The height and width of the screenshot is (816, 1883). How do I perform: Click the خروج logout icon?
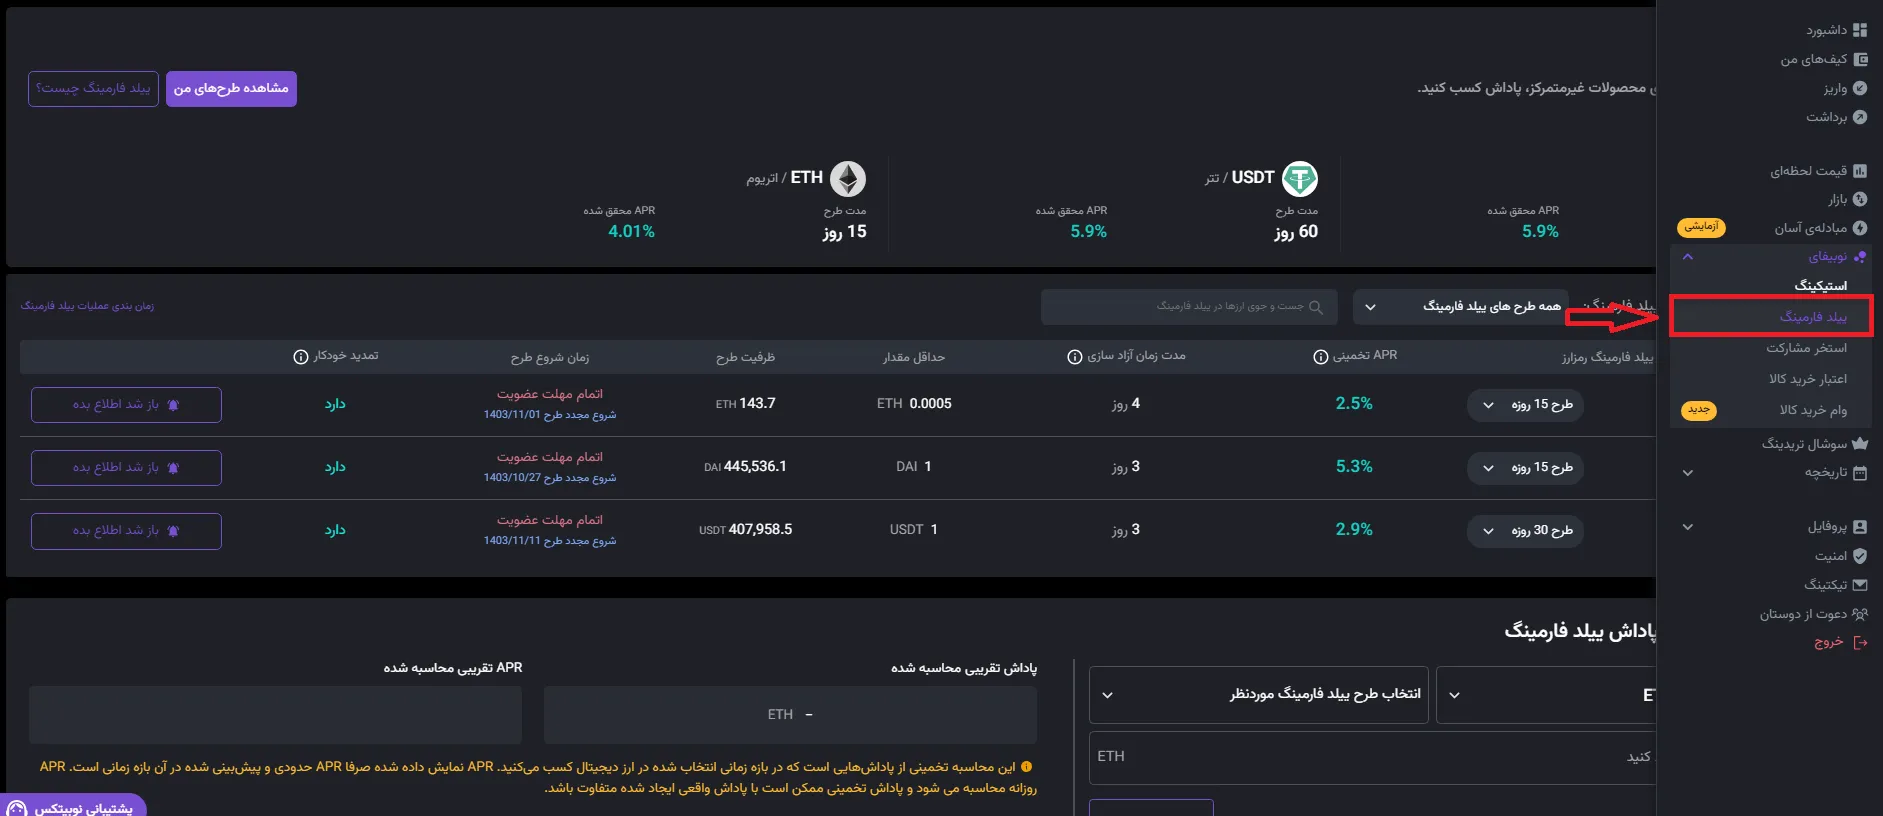1860,642
